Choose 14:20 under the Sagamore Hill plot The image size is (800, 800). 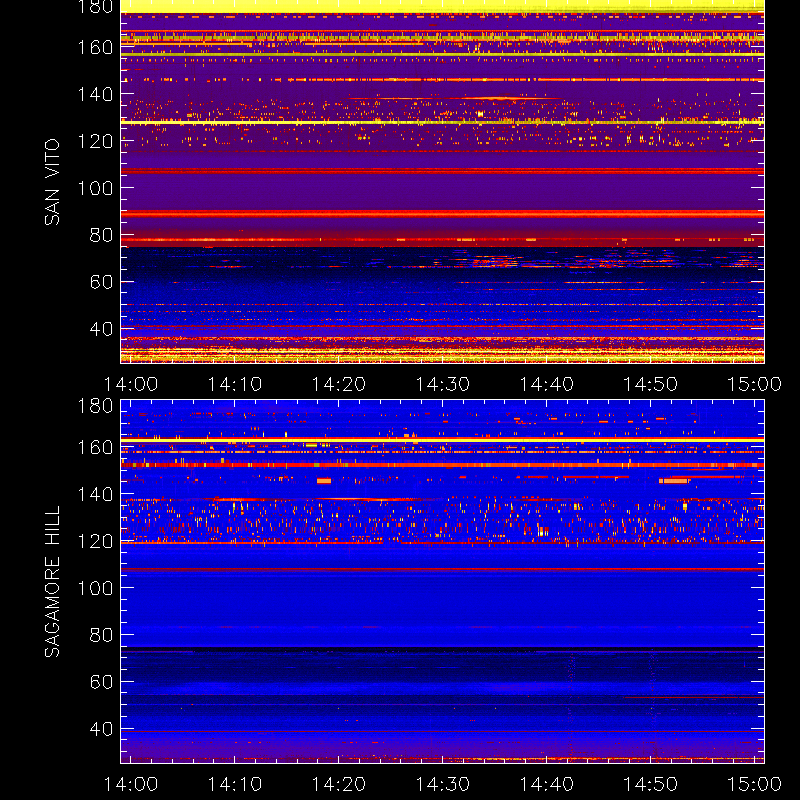(339, 784)
